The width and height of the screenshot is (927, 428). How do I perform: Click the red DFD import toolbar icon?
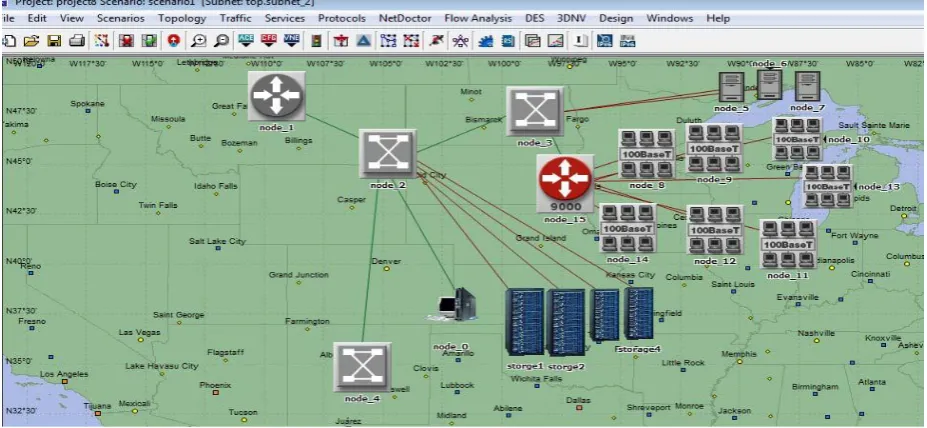tap(269, 41)
